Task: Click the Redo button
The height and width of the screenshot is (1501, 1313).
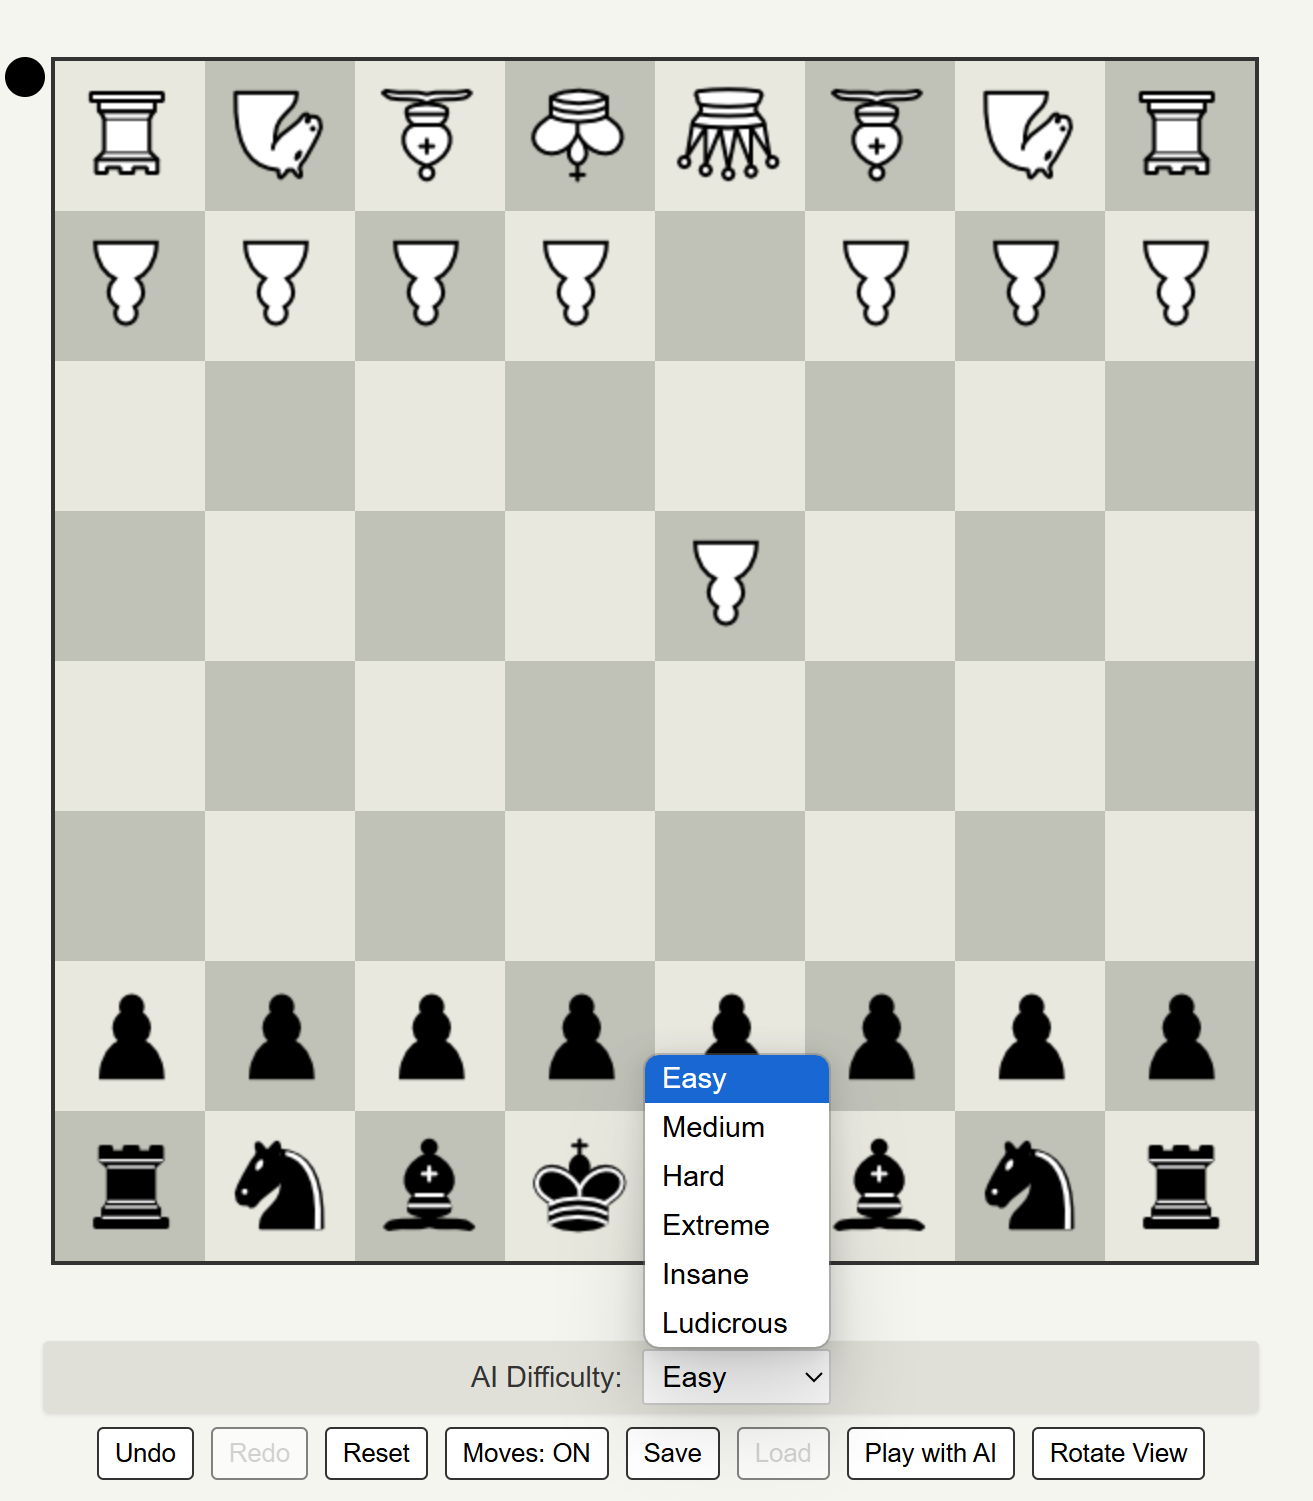Action: click(x=259, y=1453)
